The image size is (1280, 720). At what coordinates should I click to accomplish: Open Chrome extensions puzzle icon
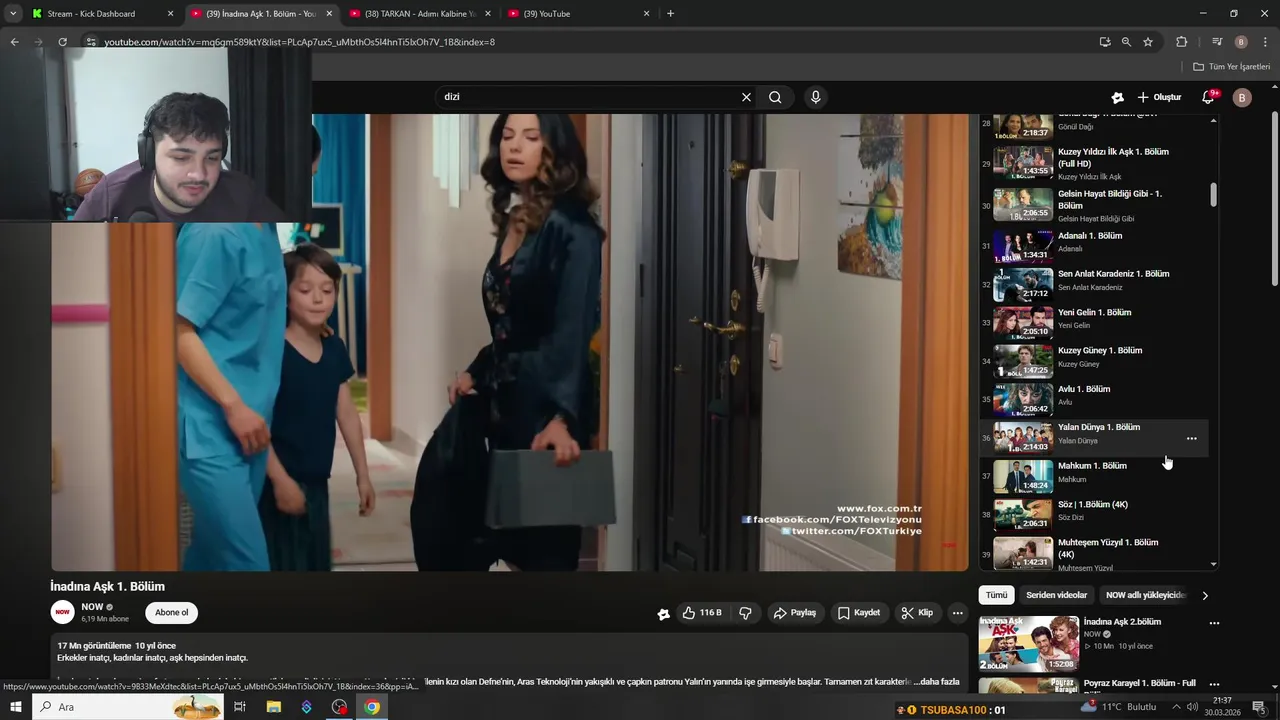tap(1182, 42)
